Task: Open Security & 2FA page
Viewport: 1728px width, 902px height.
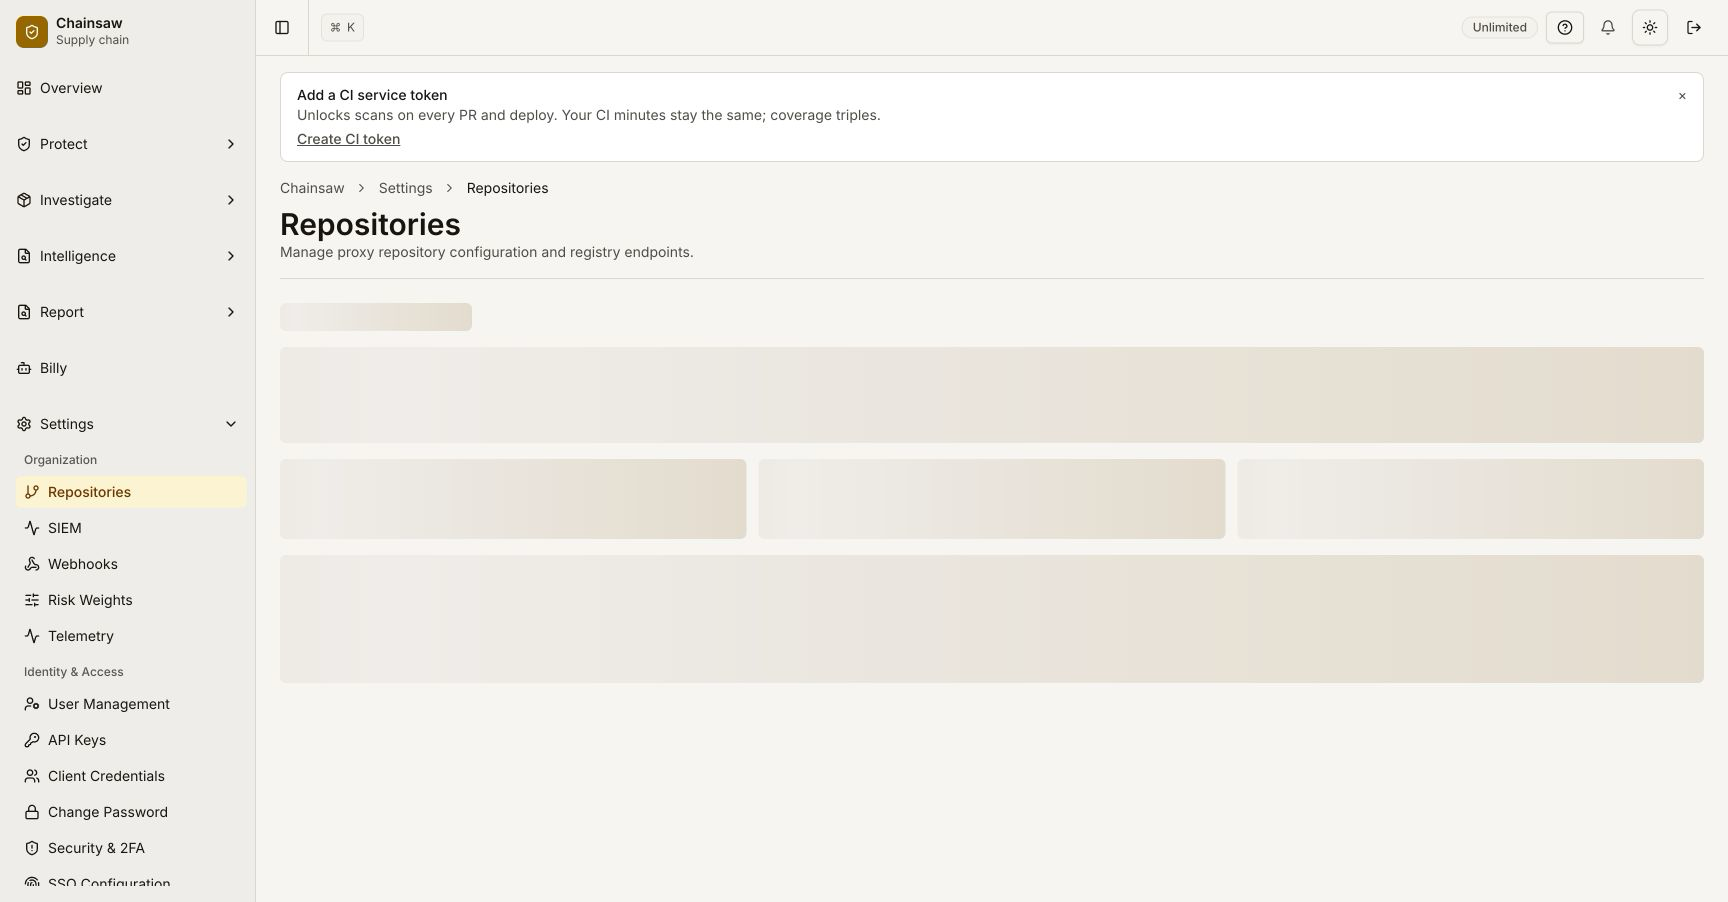Action: click(131, 848)
